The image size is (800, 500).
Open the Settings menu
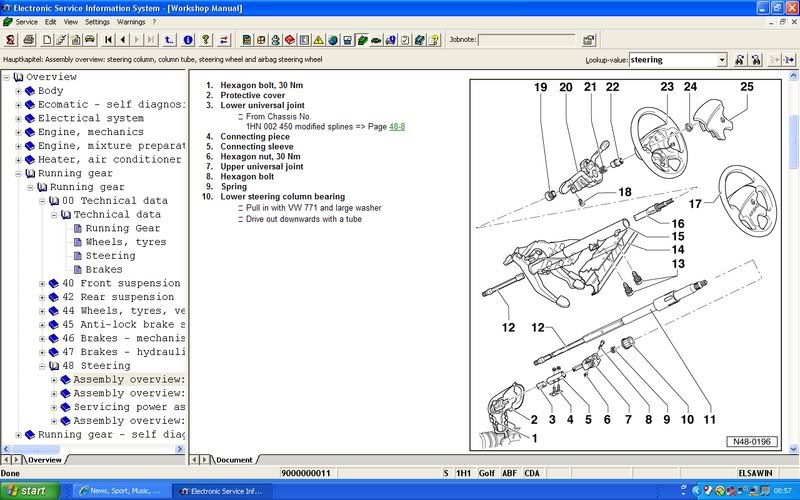point(97,22)
